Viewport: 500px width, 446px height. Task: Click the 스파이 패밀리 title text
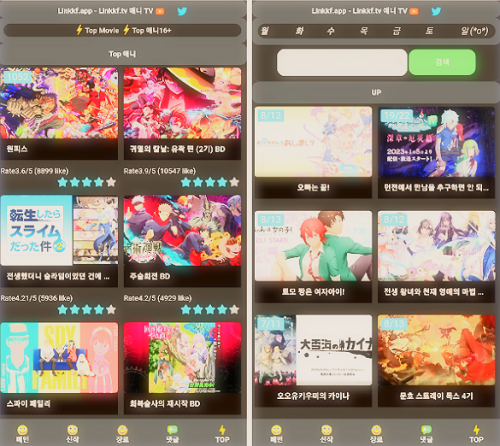tap(29, 404)
